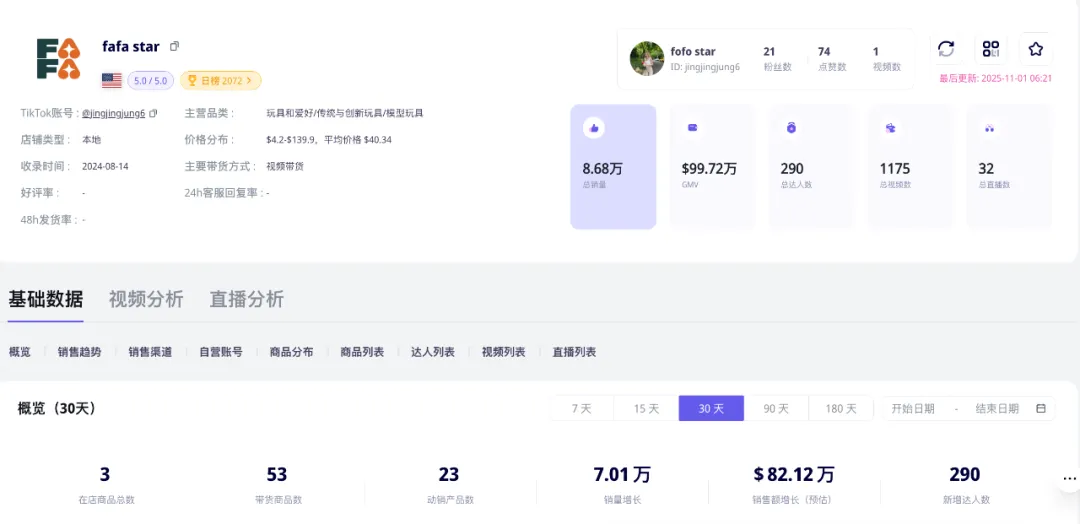Select the 总直播数 32 card

[x=1010, y=167]
